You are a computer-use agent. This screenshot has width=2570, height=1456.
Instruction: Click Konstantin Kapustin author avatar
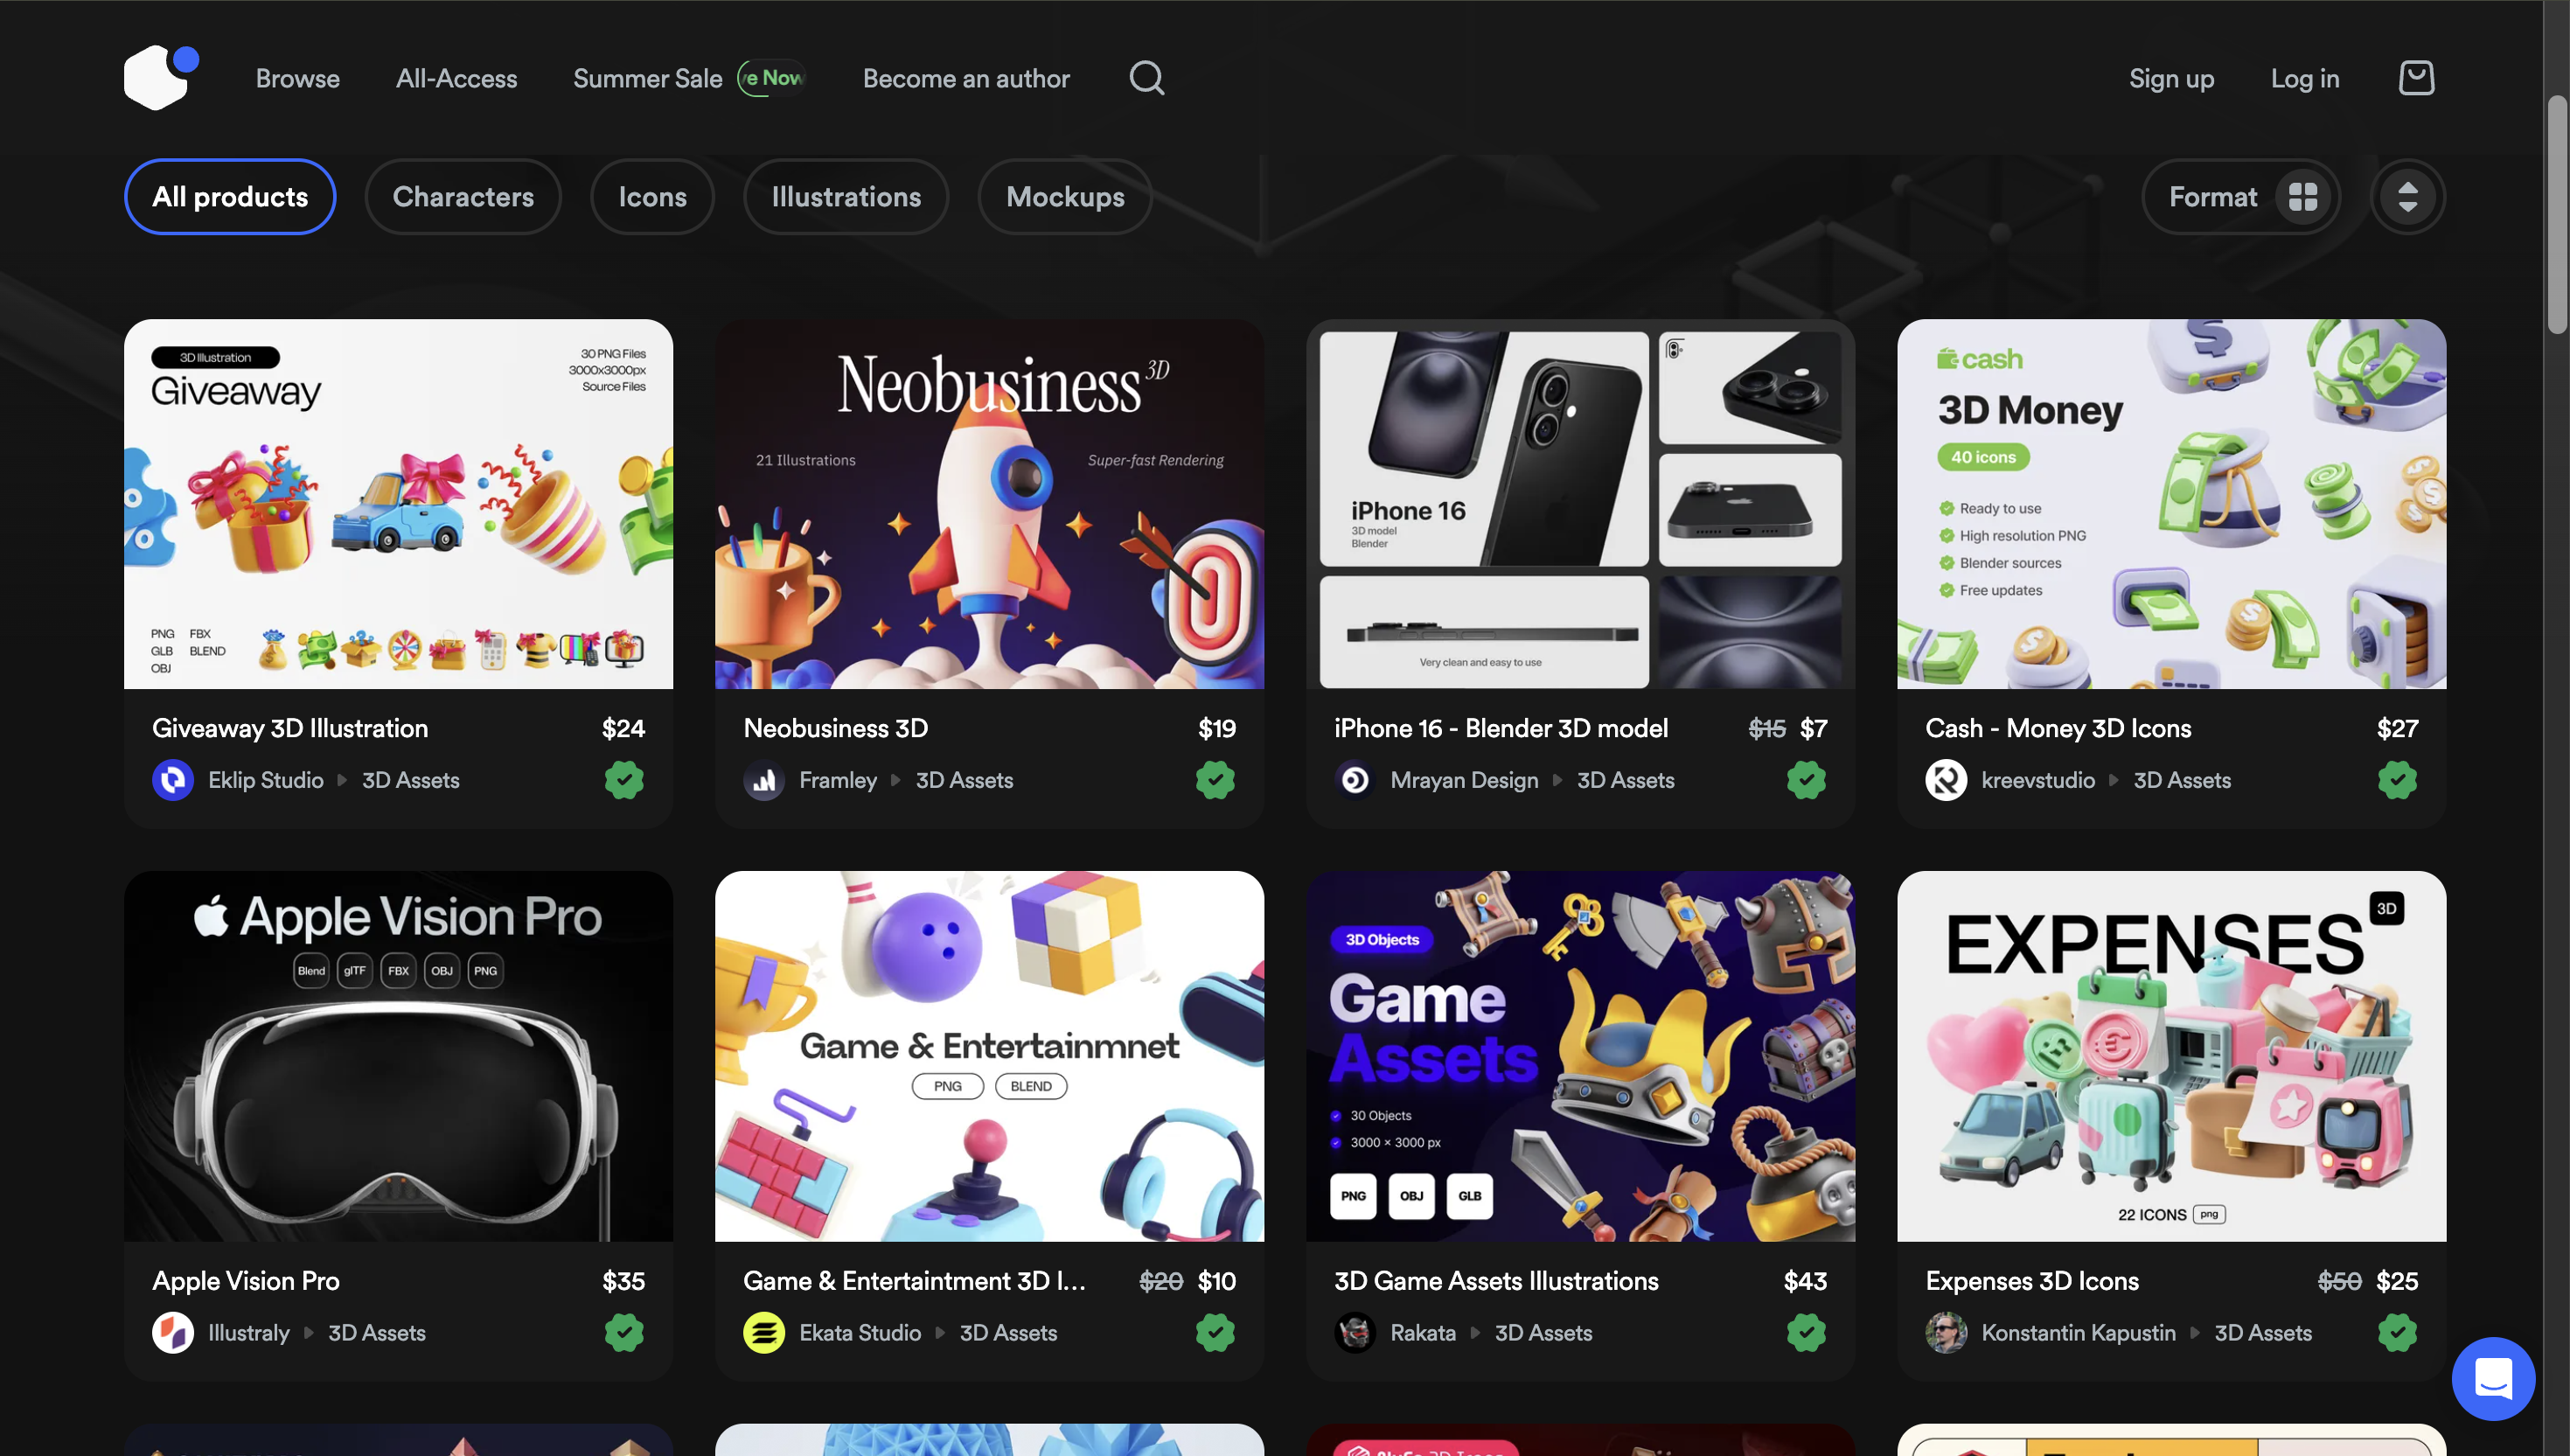click(1946, 1333)
